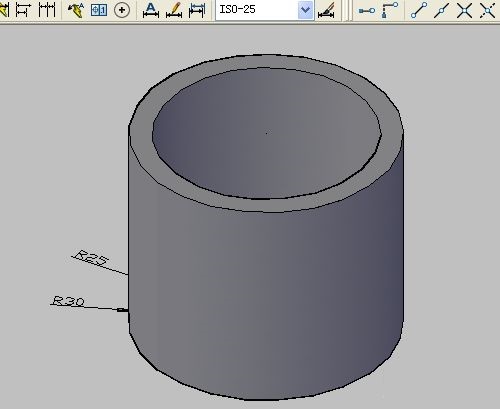Screen dimensions: 500x409
Task: Select the Snap From tool
Action: [389, 10]
